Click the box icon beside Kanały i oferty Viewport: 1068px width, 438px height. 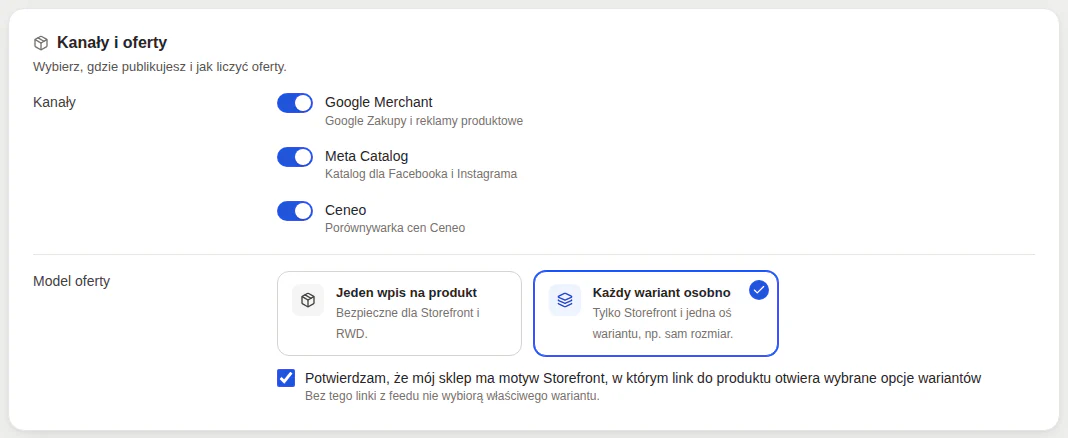(41, 43)
